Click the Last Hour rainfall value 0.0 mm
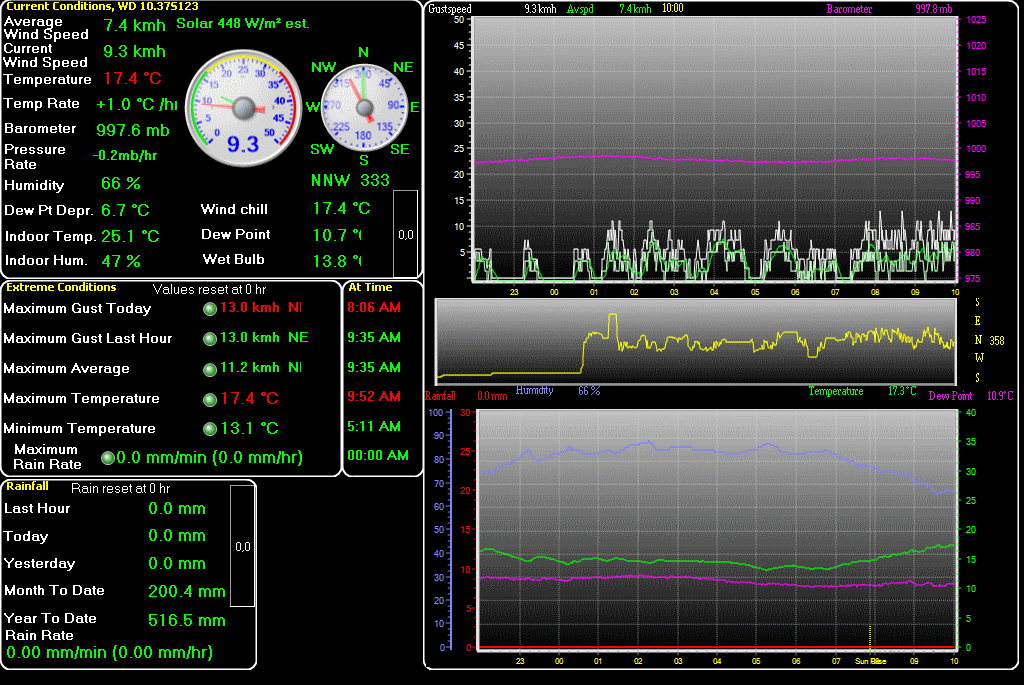This screenshot has height=685, width=1024. coord(176,509)
